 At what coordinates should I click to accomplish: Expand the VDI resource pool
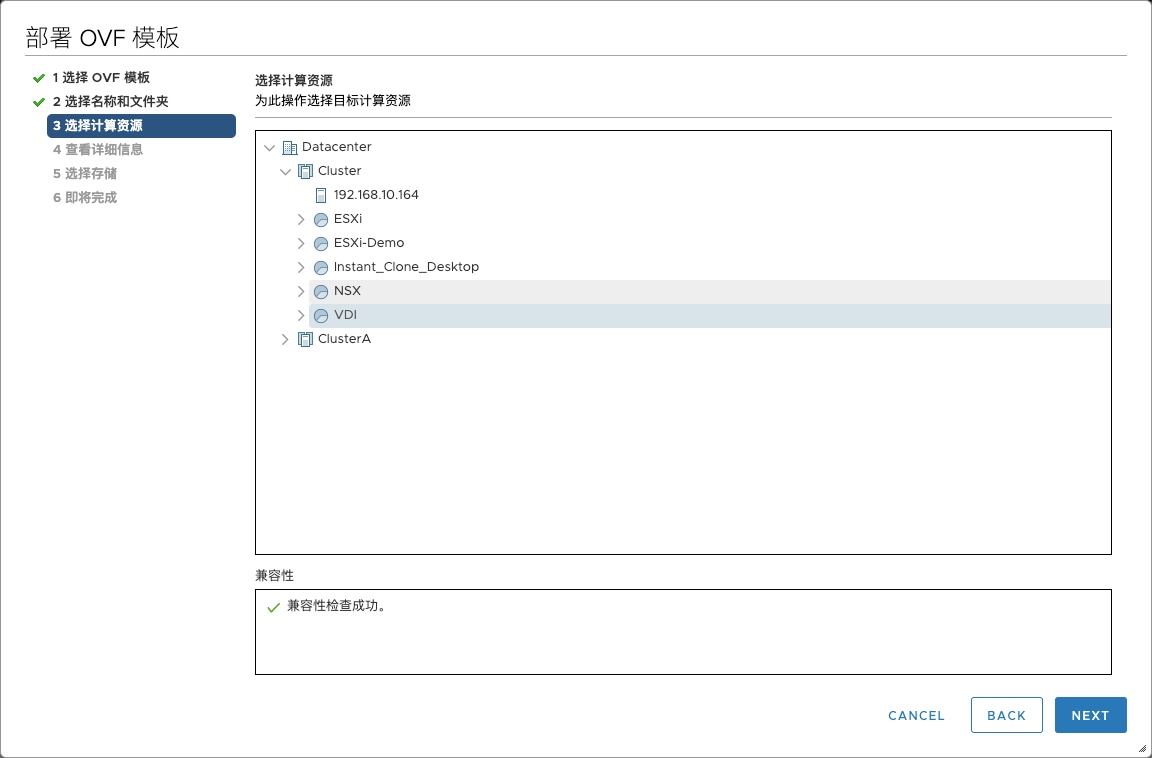301,316
